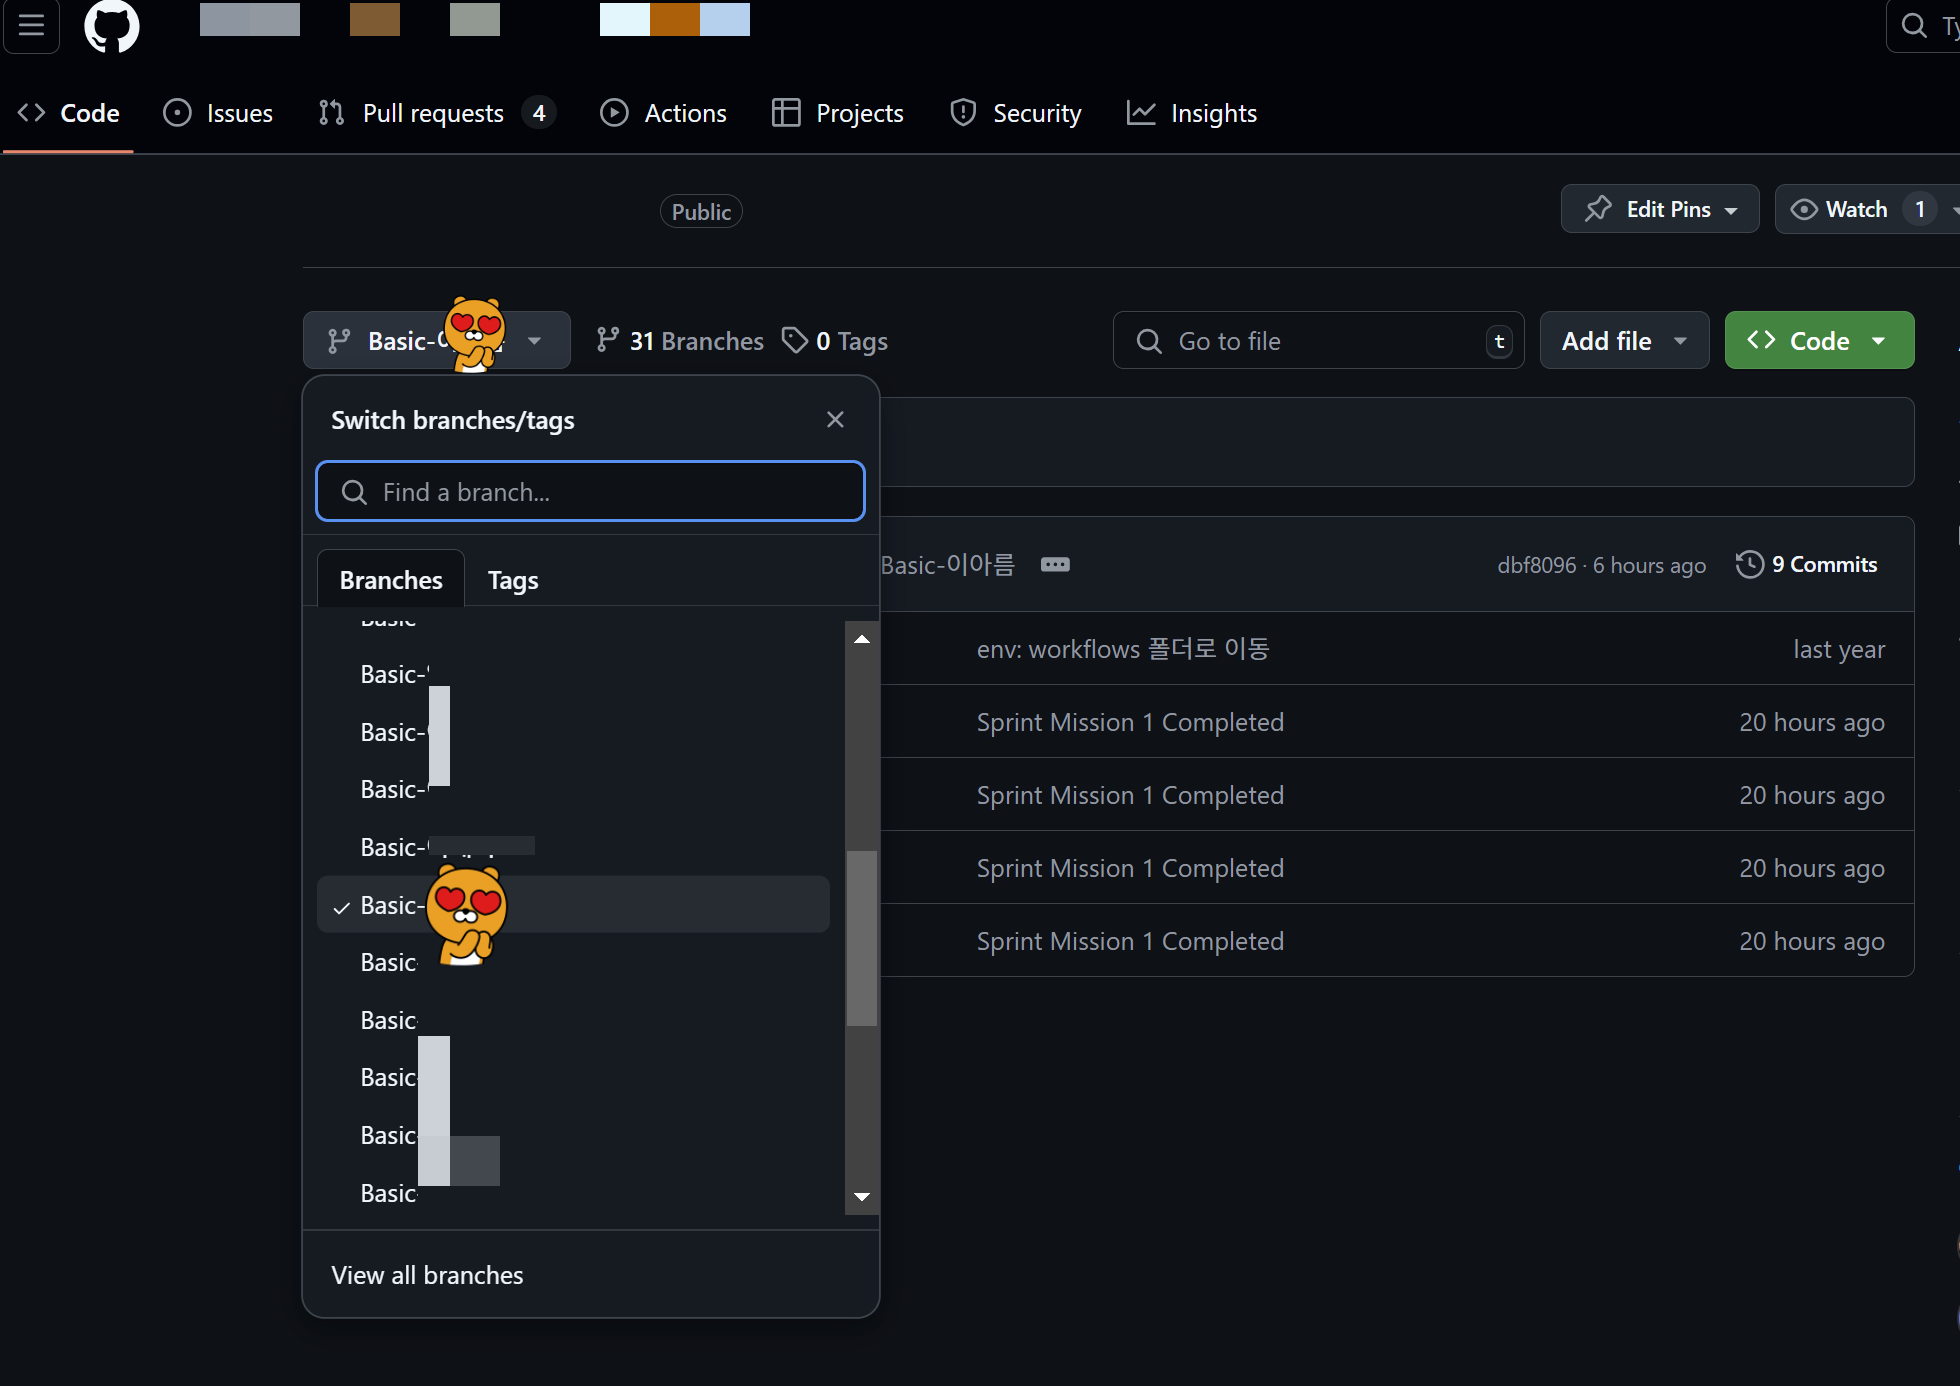Screen dimensions: 1960x1386
Task: Go to the GitHub homepage logo
Action: point(111,25)
